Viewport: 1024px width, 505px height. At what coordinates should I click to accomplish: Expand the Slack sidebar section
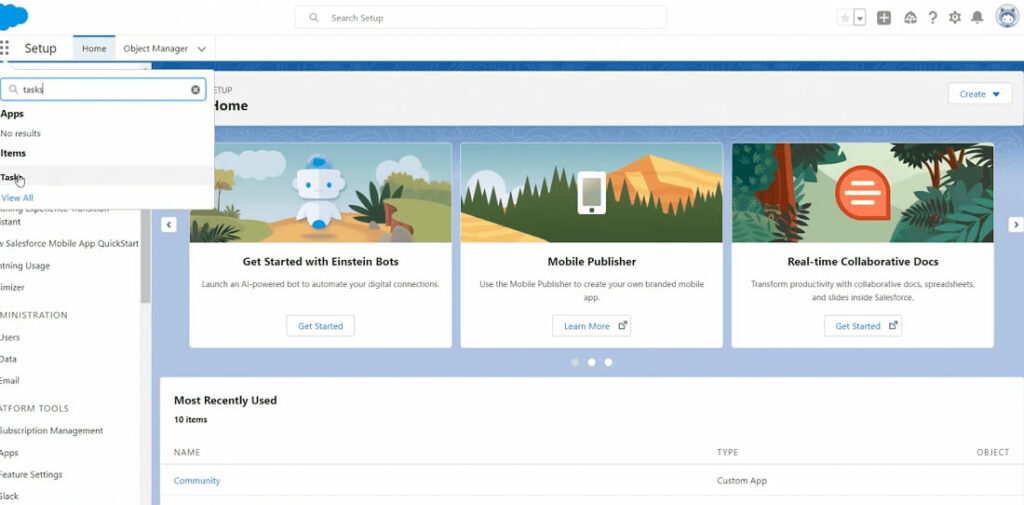click(9, 496)
